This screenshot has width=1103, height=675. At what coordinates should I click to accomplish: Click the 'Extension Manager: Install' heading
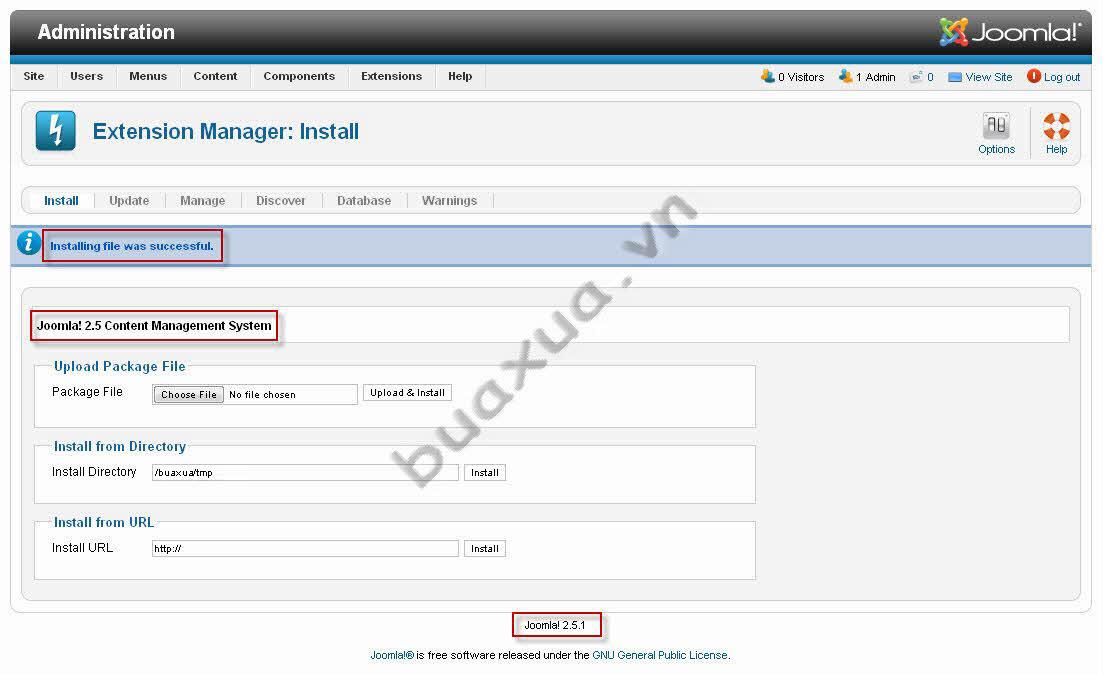click(226, 131)
